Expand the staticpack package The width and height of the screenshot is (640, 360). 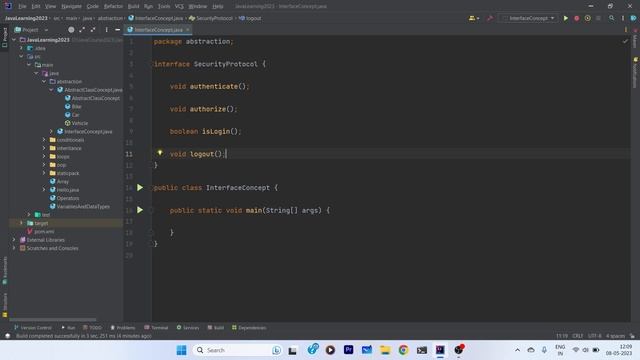point(44,173)
